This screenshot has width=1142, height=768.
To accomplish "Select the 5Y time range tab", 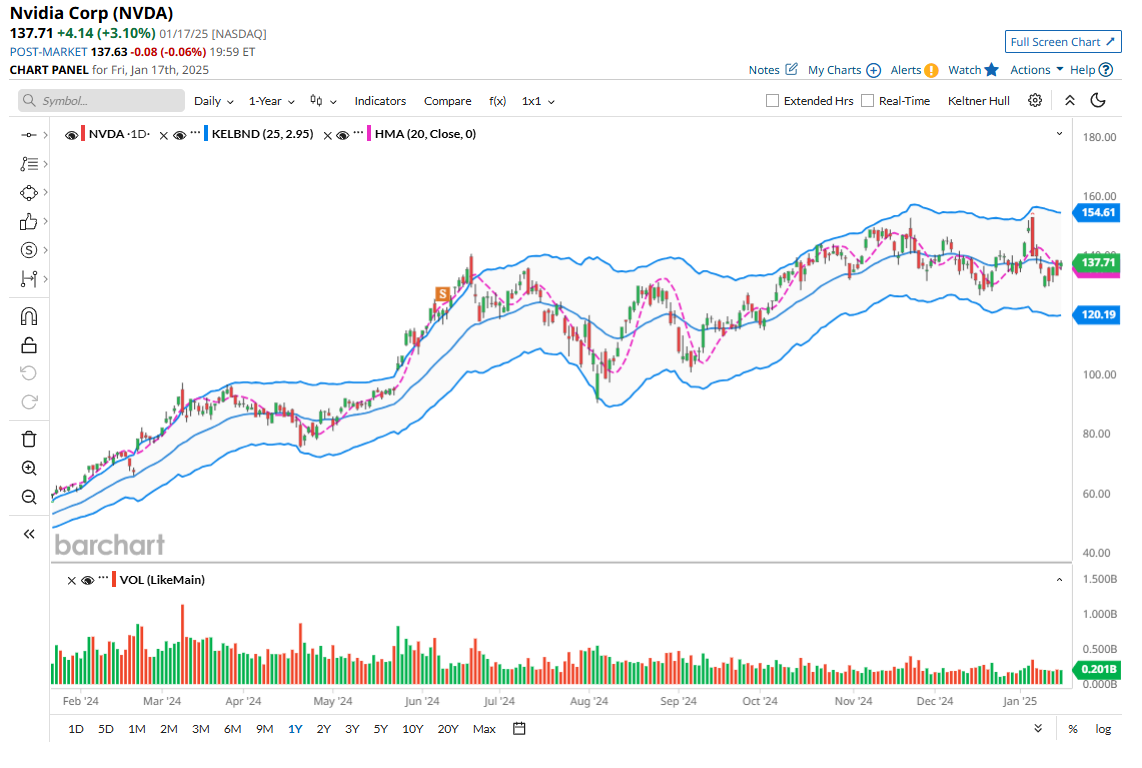I will click(x=380, y=729).
